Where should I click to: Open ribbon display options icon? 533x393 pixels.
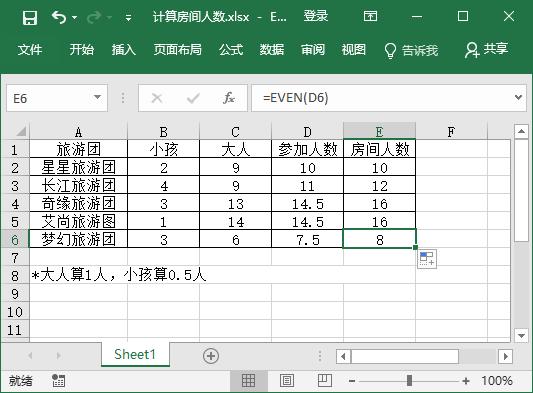(370, 16)
